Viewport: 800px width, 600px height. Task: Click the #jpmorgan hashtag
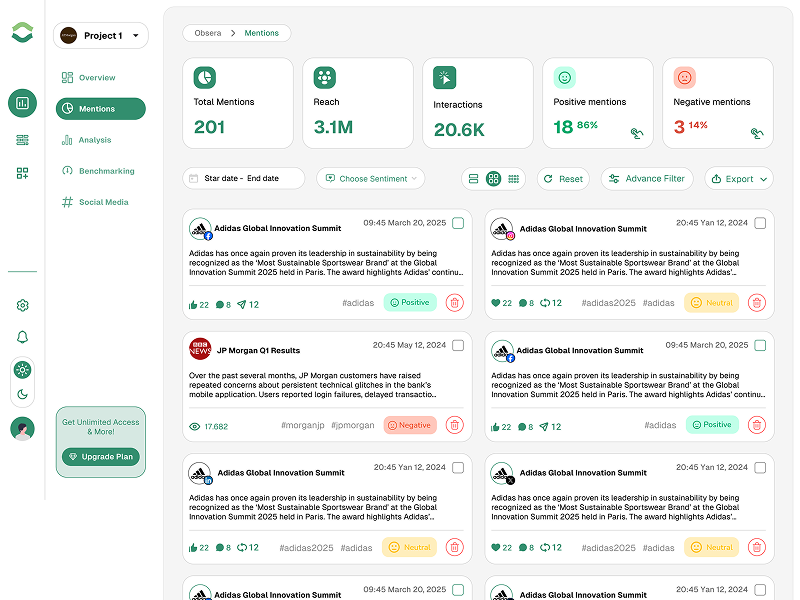(x=353, y=425)
